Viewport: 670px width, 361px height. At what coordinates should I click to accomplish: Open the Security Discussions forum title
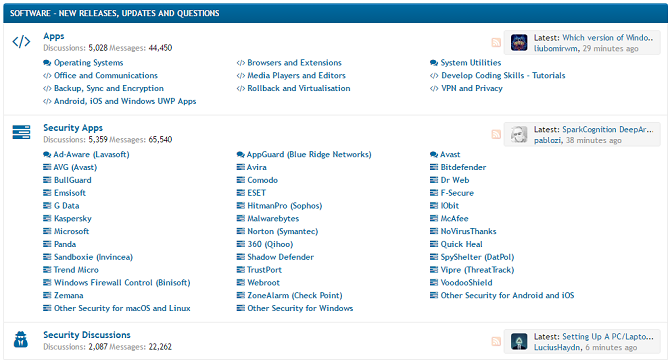coord(87,335)
